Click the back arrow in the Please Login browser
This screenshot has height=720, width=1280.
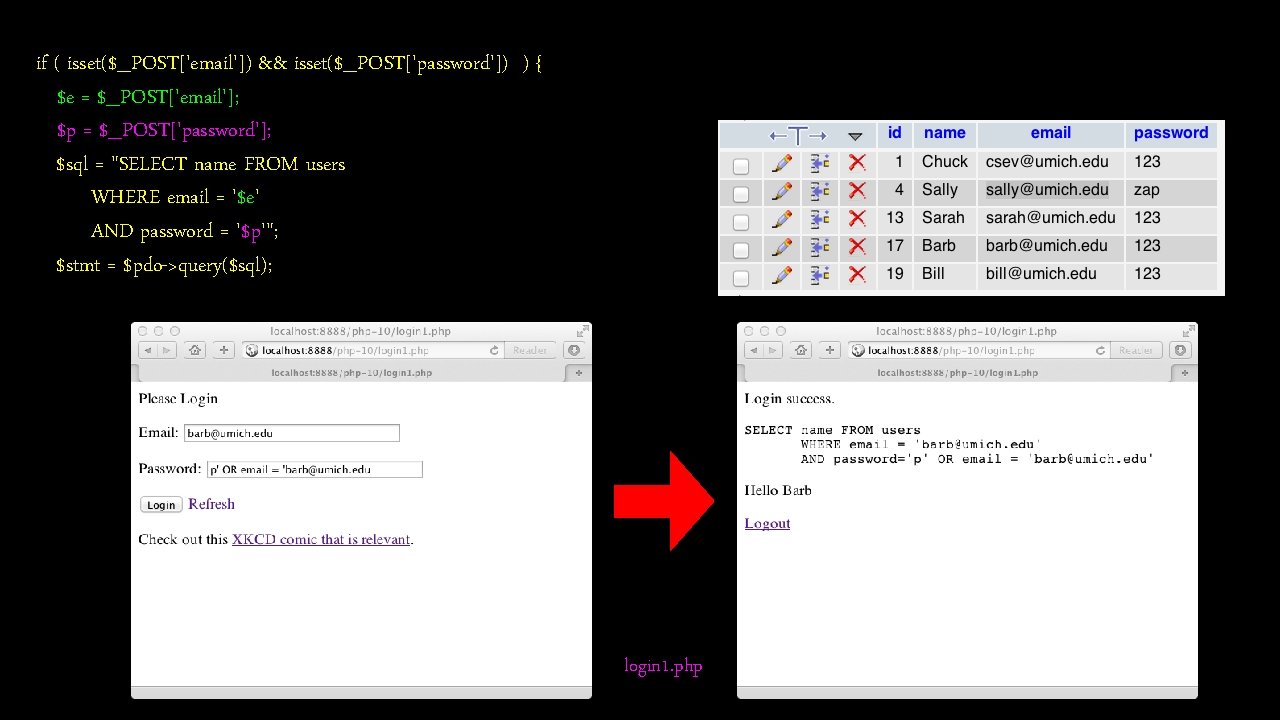147,350
